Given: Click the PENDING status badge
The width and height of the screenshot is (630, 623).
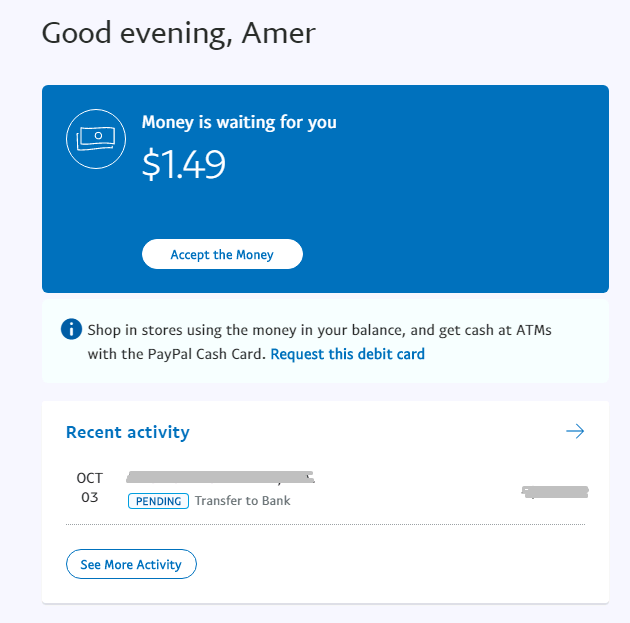Looking at the screenshot, I should point(158,500).
